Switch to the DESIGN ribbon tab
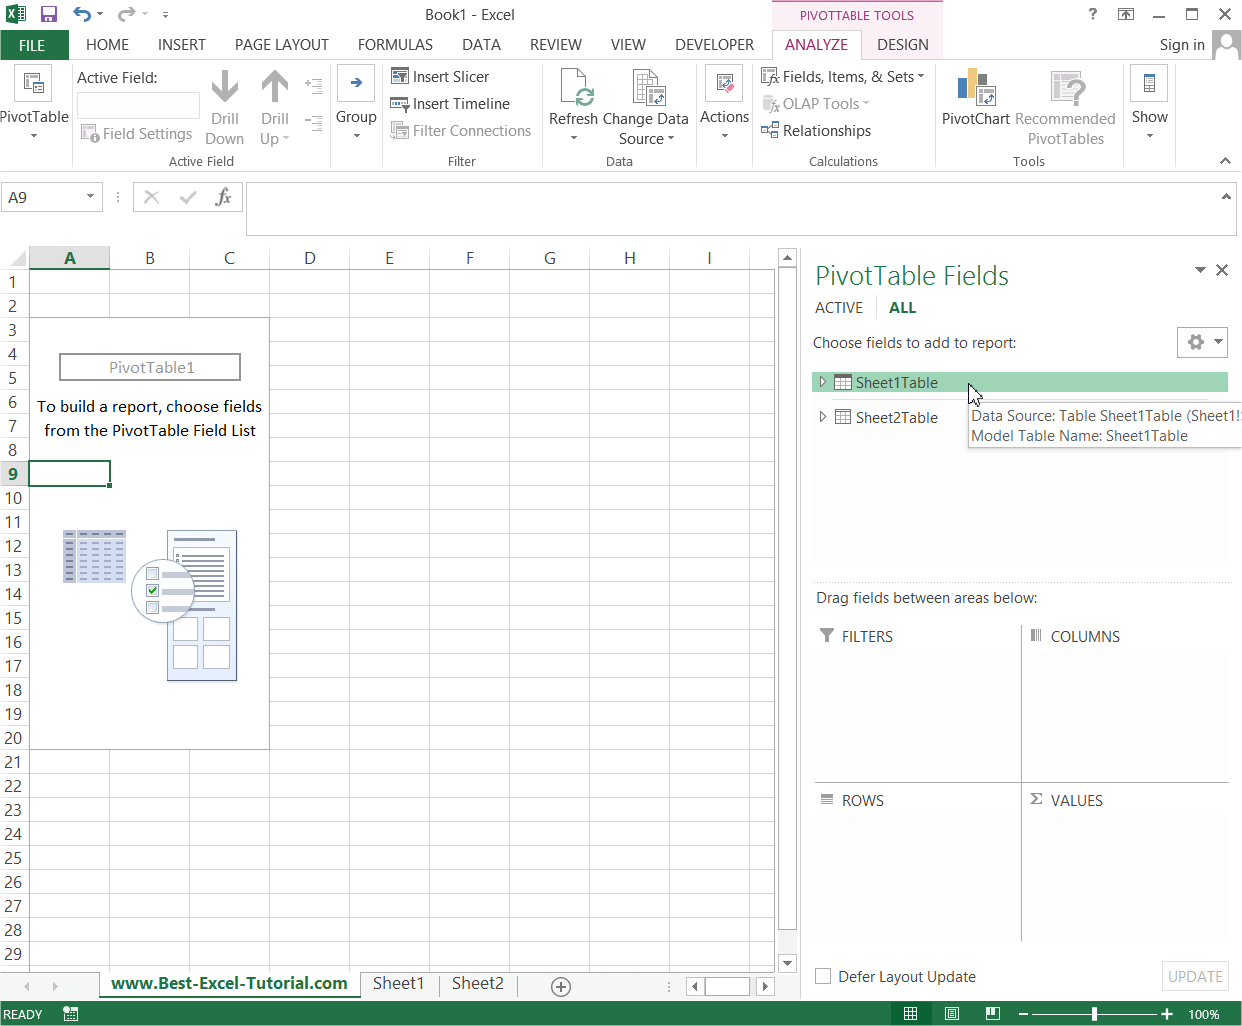The height and width of the screenshot is (1026, 1242). coord(902,45)
